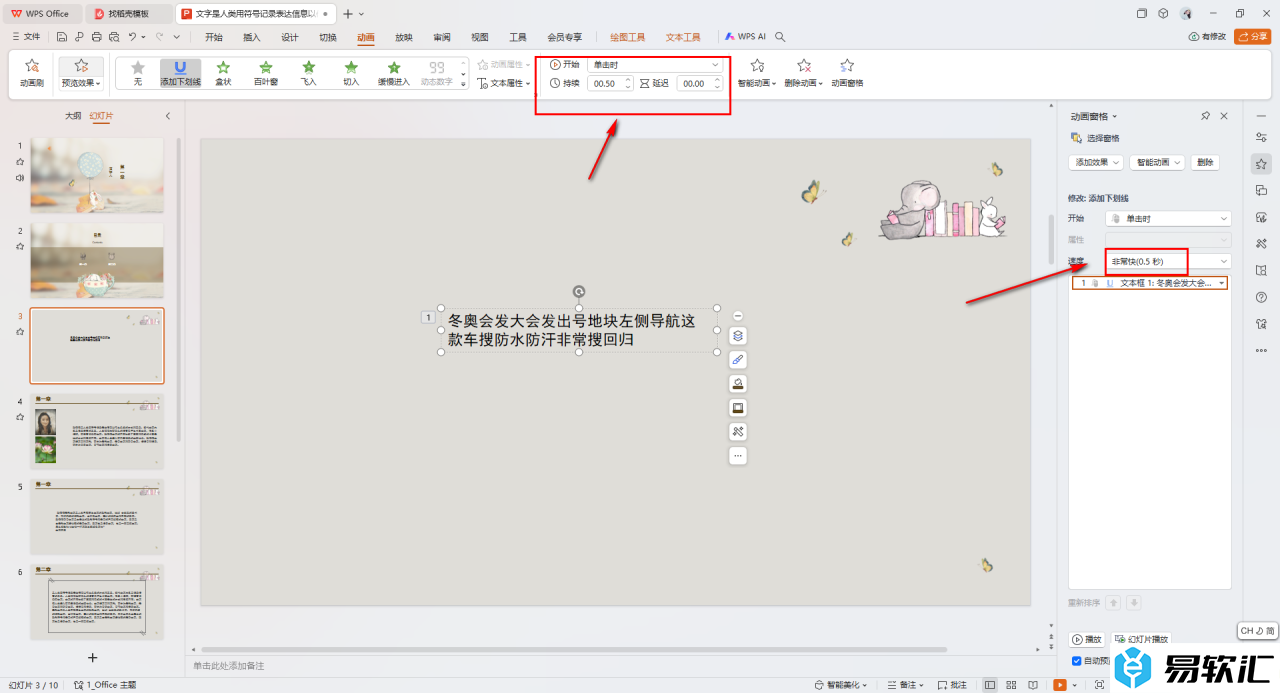Click the 幻灯片播放 slideshow play button
This screenshot has height=693, width=1280.
pos(1140,639)
